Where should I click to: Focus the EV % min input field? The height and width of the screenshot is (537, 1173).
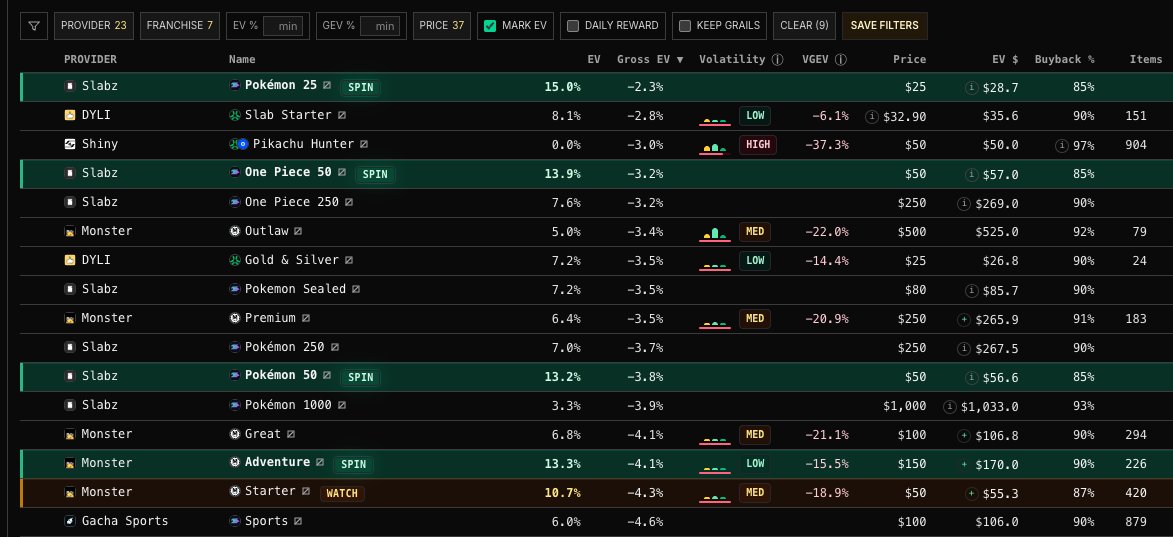284,26
